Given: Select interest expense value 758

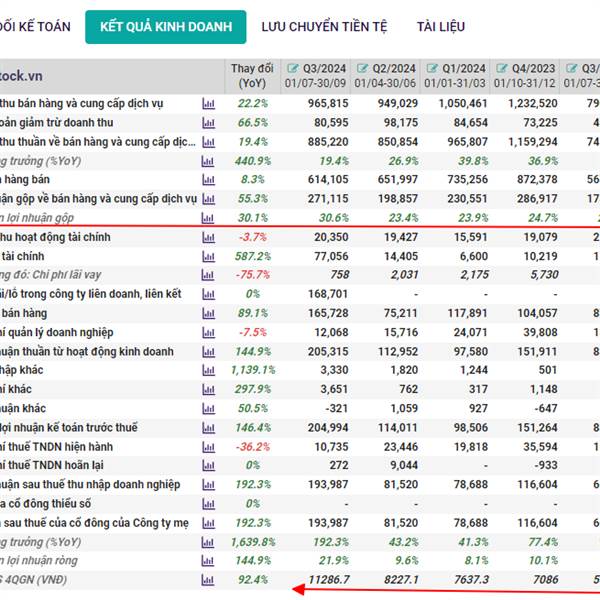Looking at the screenshot, I should 340,275.
